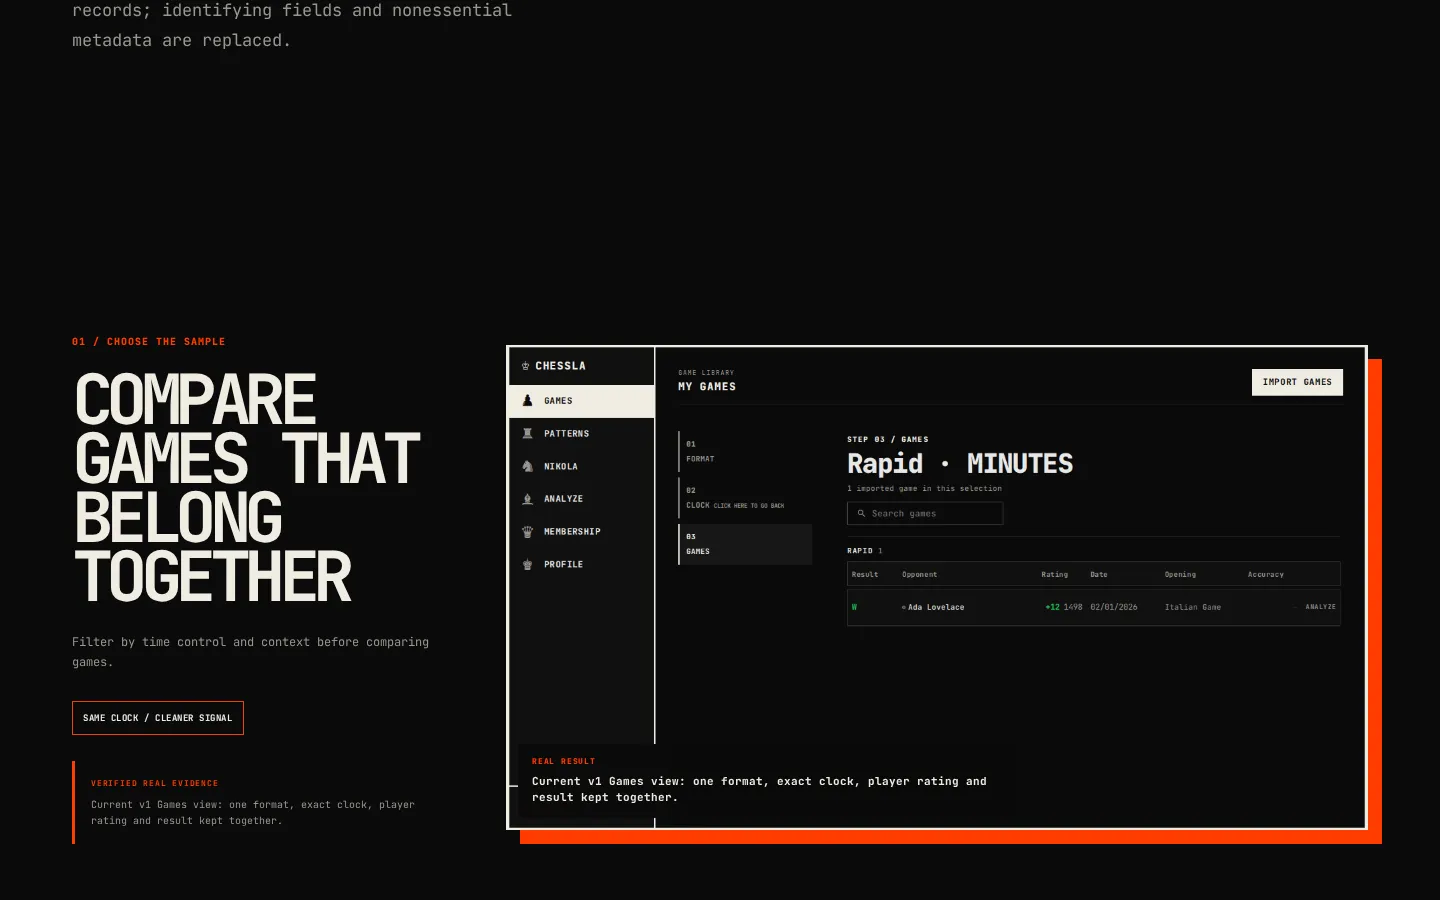Click the Game Library breadcrumb label
This screenshot has width=1440, height=900.
point(706,373)
